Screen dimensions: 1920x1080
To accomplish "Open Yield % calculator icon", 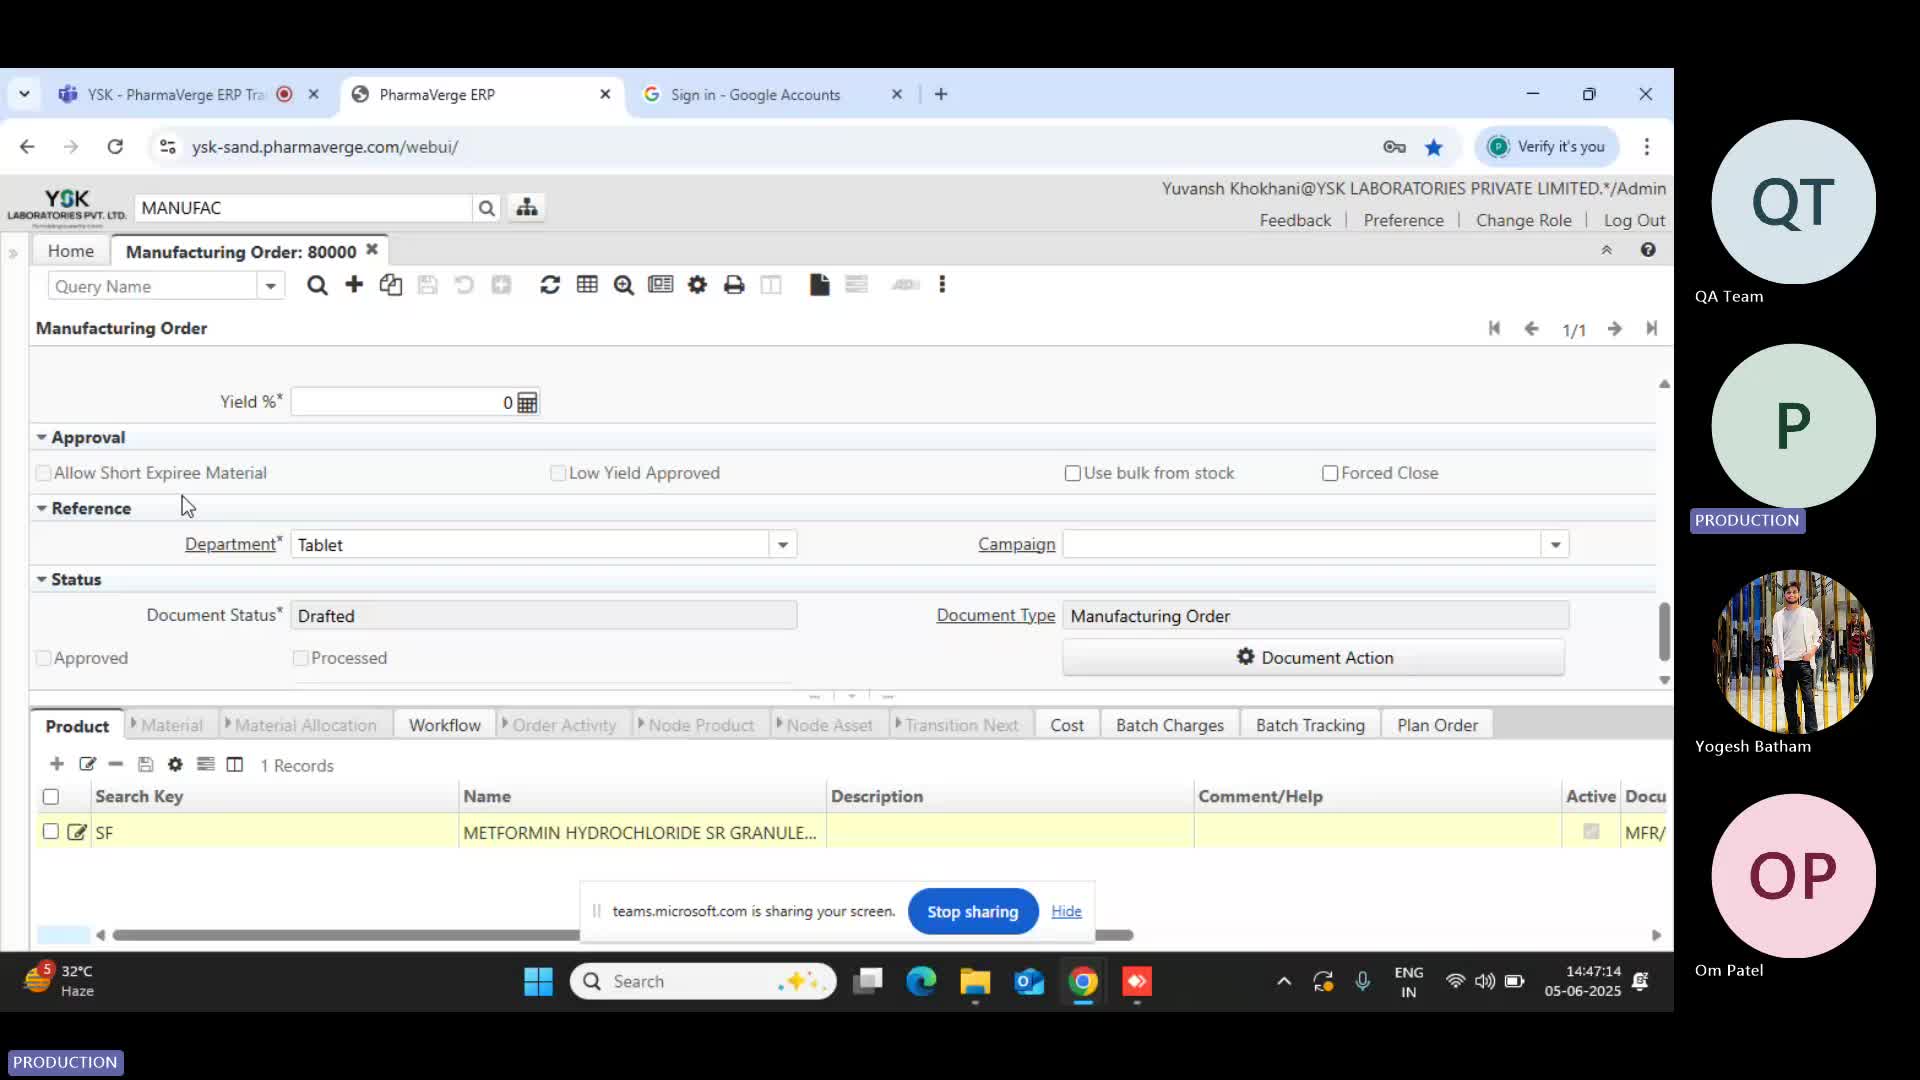I will (x=527, y=402).
